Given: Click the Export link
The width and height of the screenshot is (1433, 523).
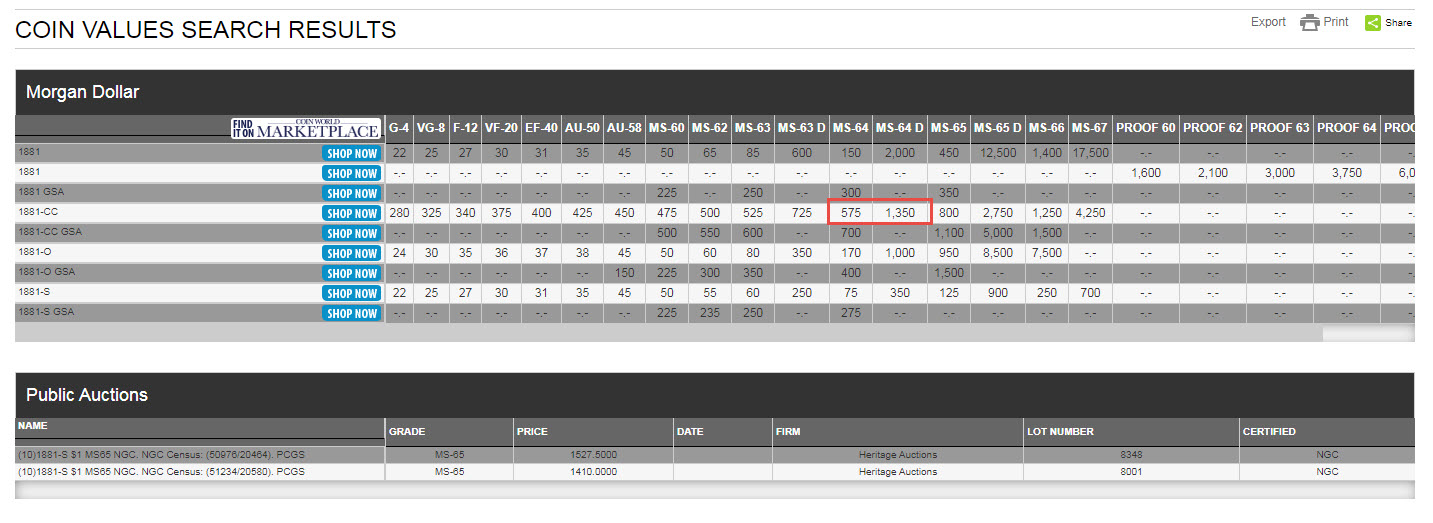Looking at the screenshot, I should [x=1267, y=22].
